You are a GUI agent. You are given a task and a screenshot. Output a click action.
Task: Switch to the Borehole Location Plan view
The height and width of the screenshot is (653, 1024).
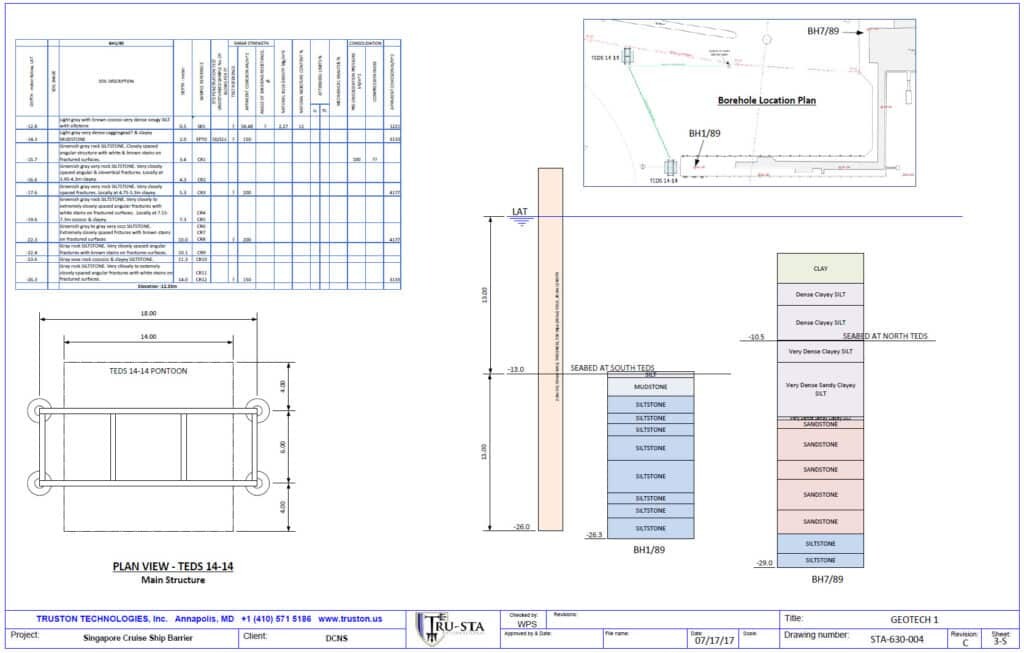coord(765,100)
